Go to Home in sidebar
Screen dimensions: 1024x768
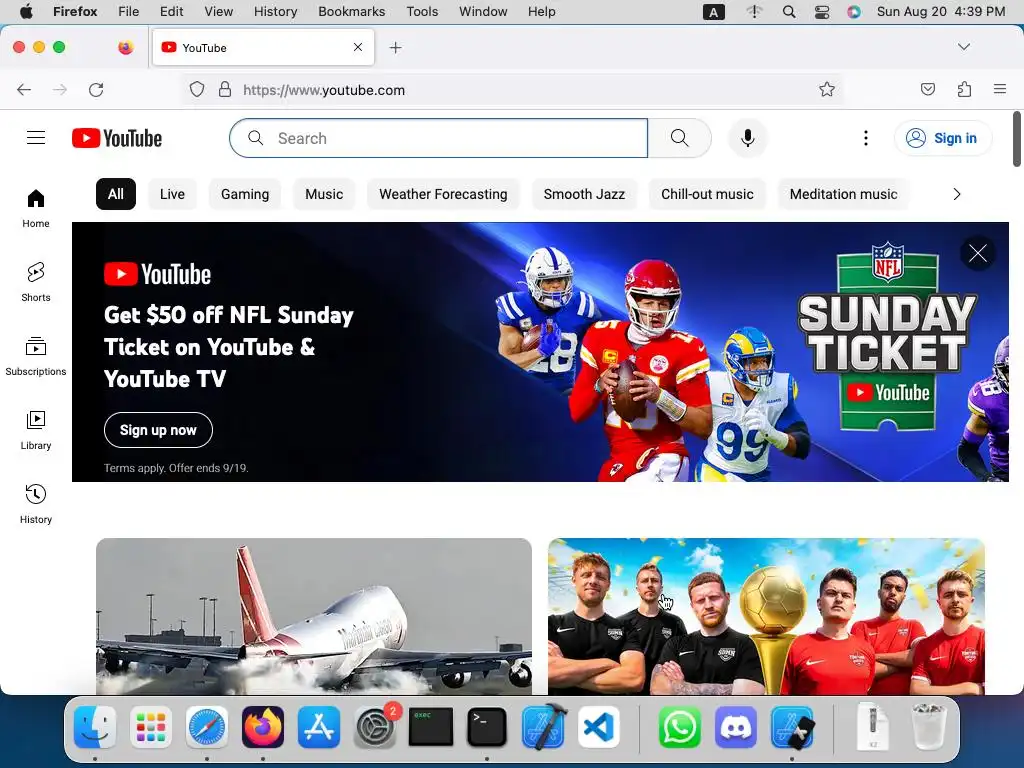tap(36, 208)
